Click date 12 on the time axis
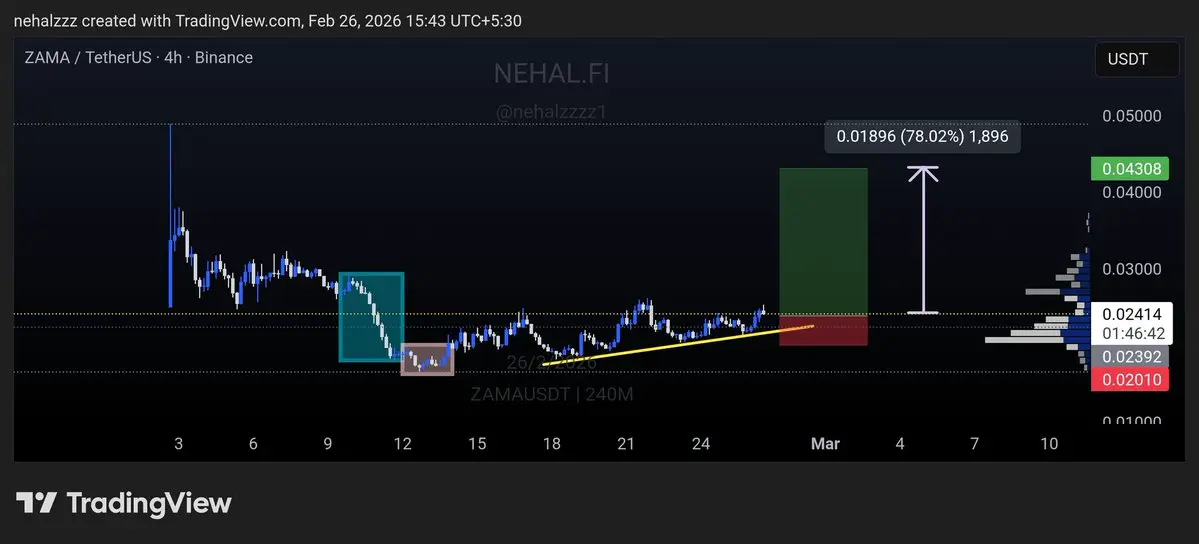 (x=402, y=444)
